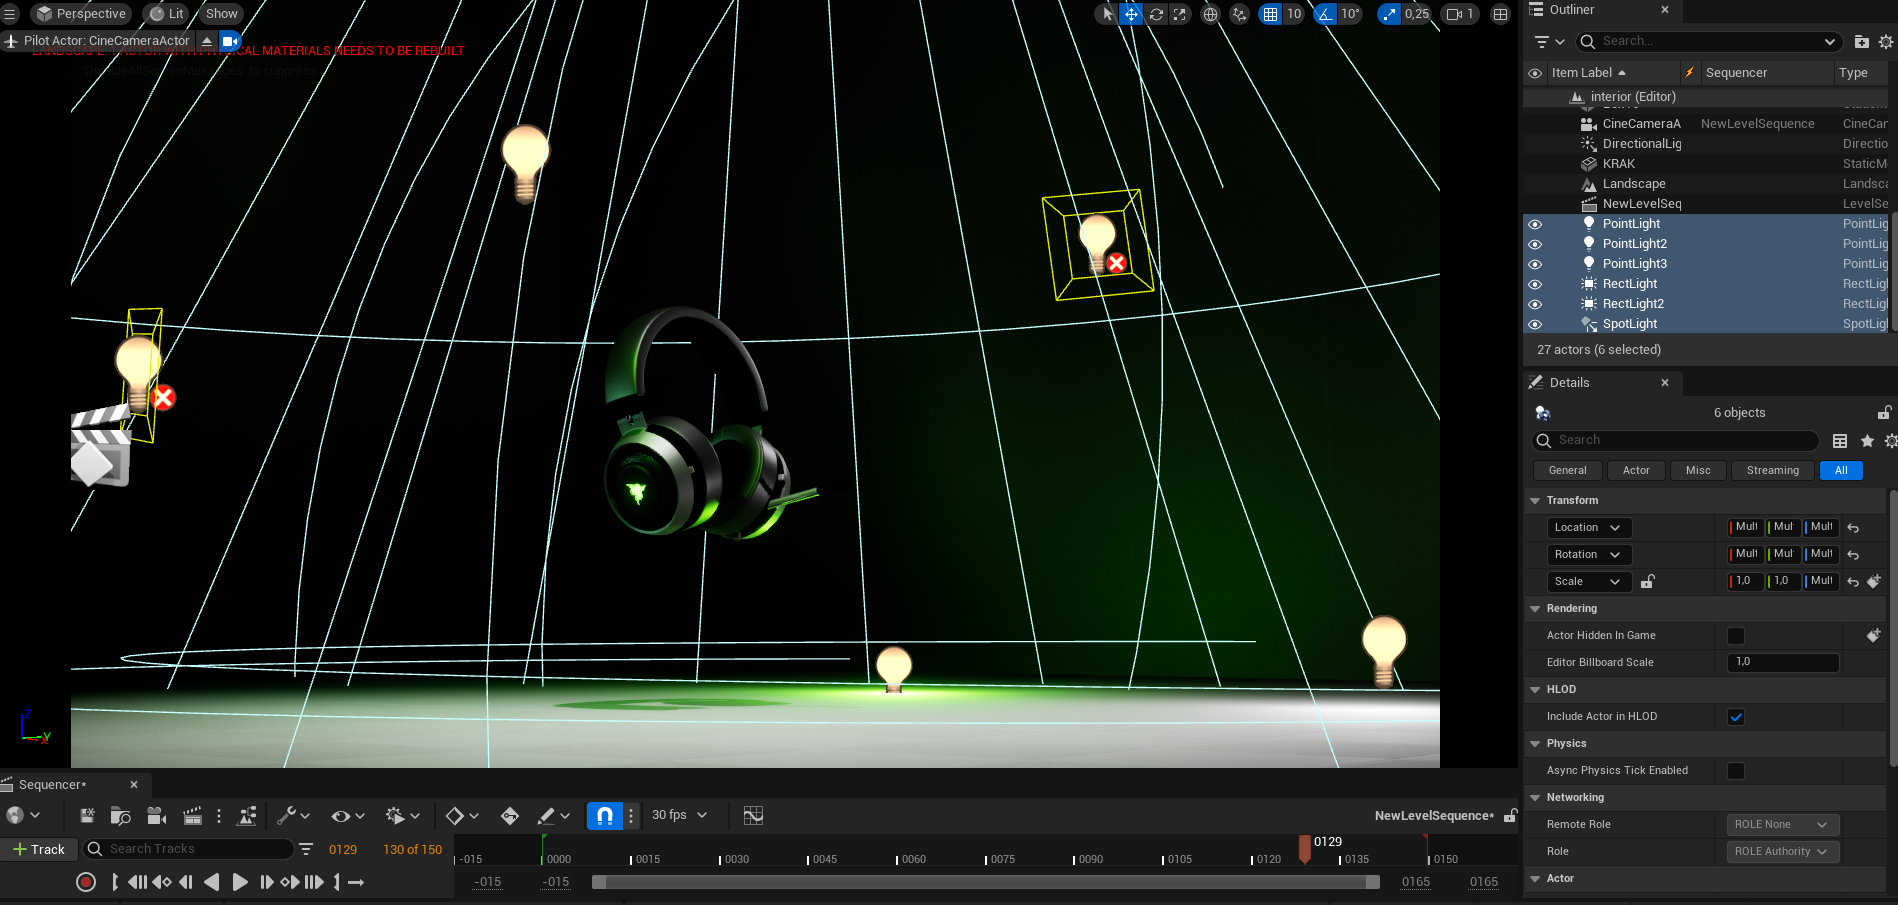This screenshot has height=905, width=1898.
Task: Open the grid snap value 10
Action: tap(1294, 14)
